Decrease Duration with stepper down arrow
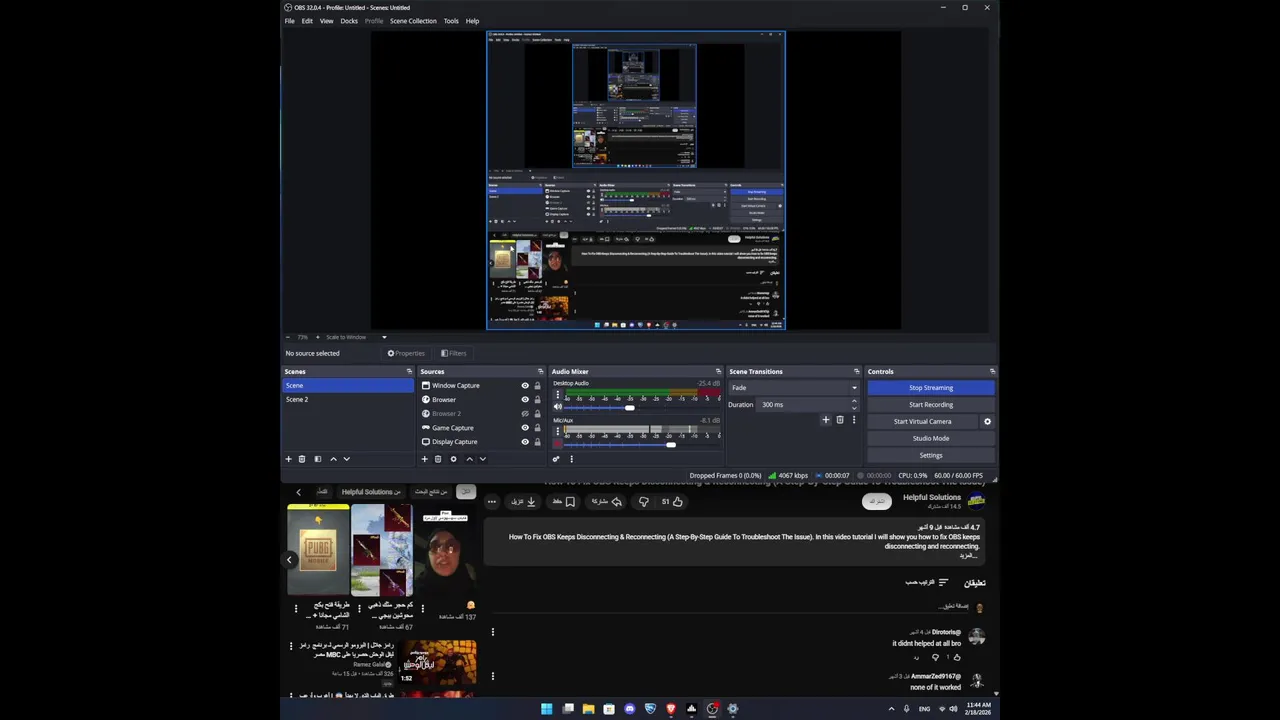The image size is (1280, 720). pyautogui.click(x=854, y=408)
